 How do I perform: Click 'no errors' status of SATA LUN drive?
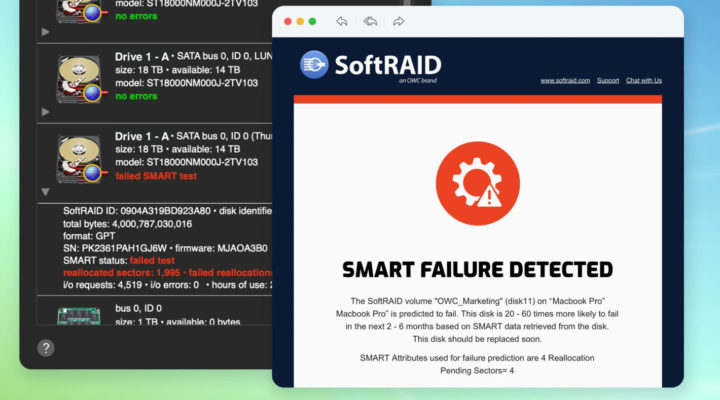(136, 96)
